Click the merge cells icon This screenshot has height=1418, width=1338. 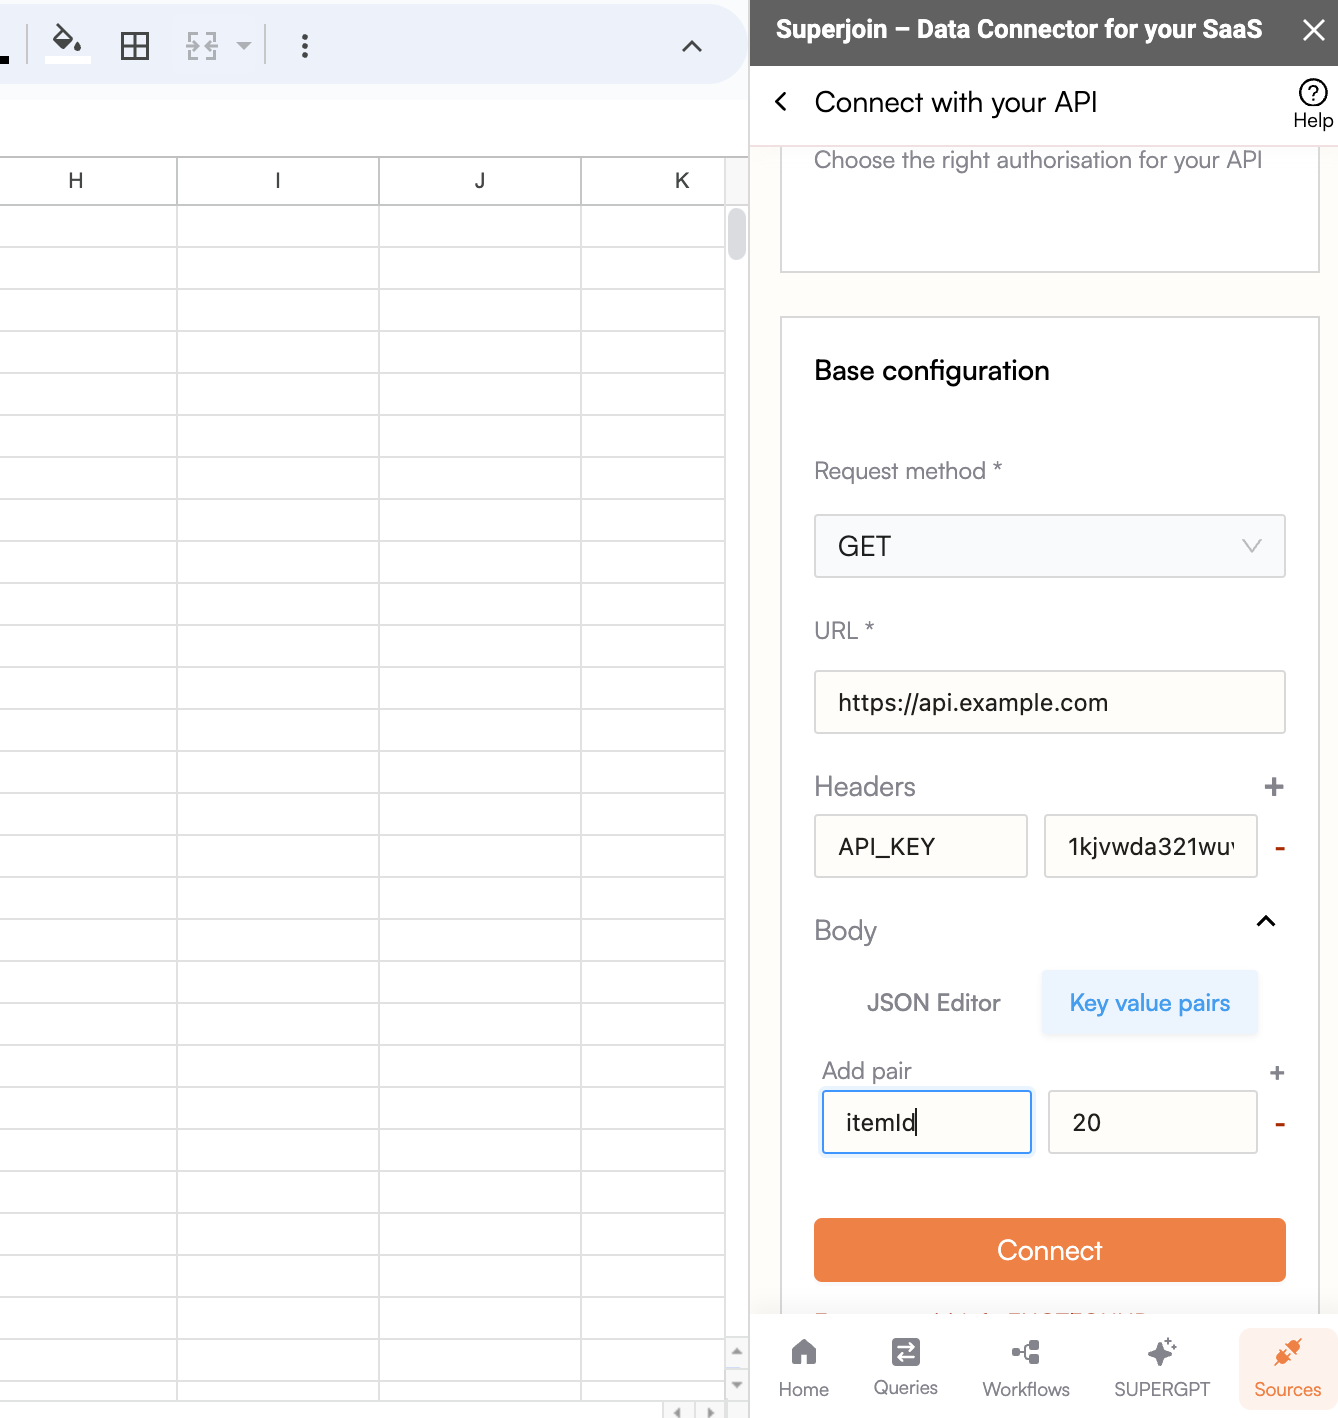[x=202, y=46]
